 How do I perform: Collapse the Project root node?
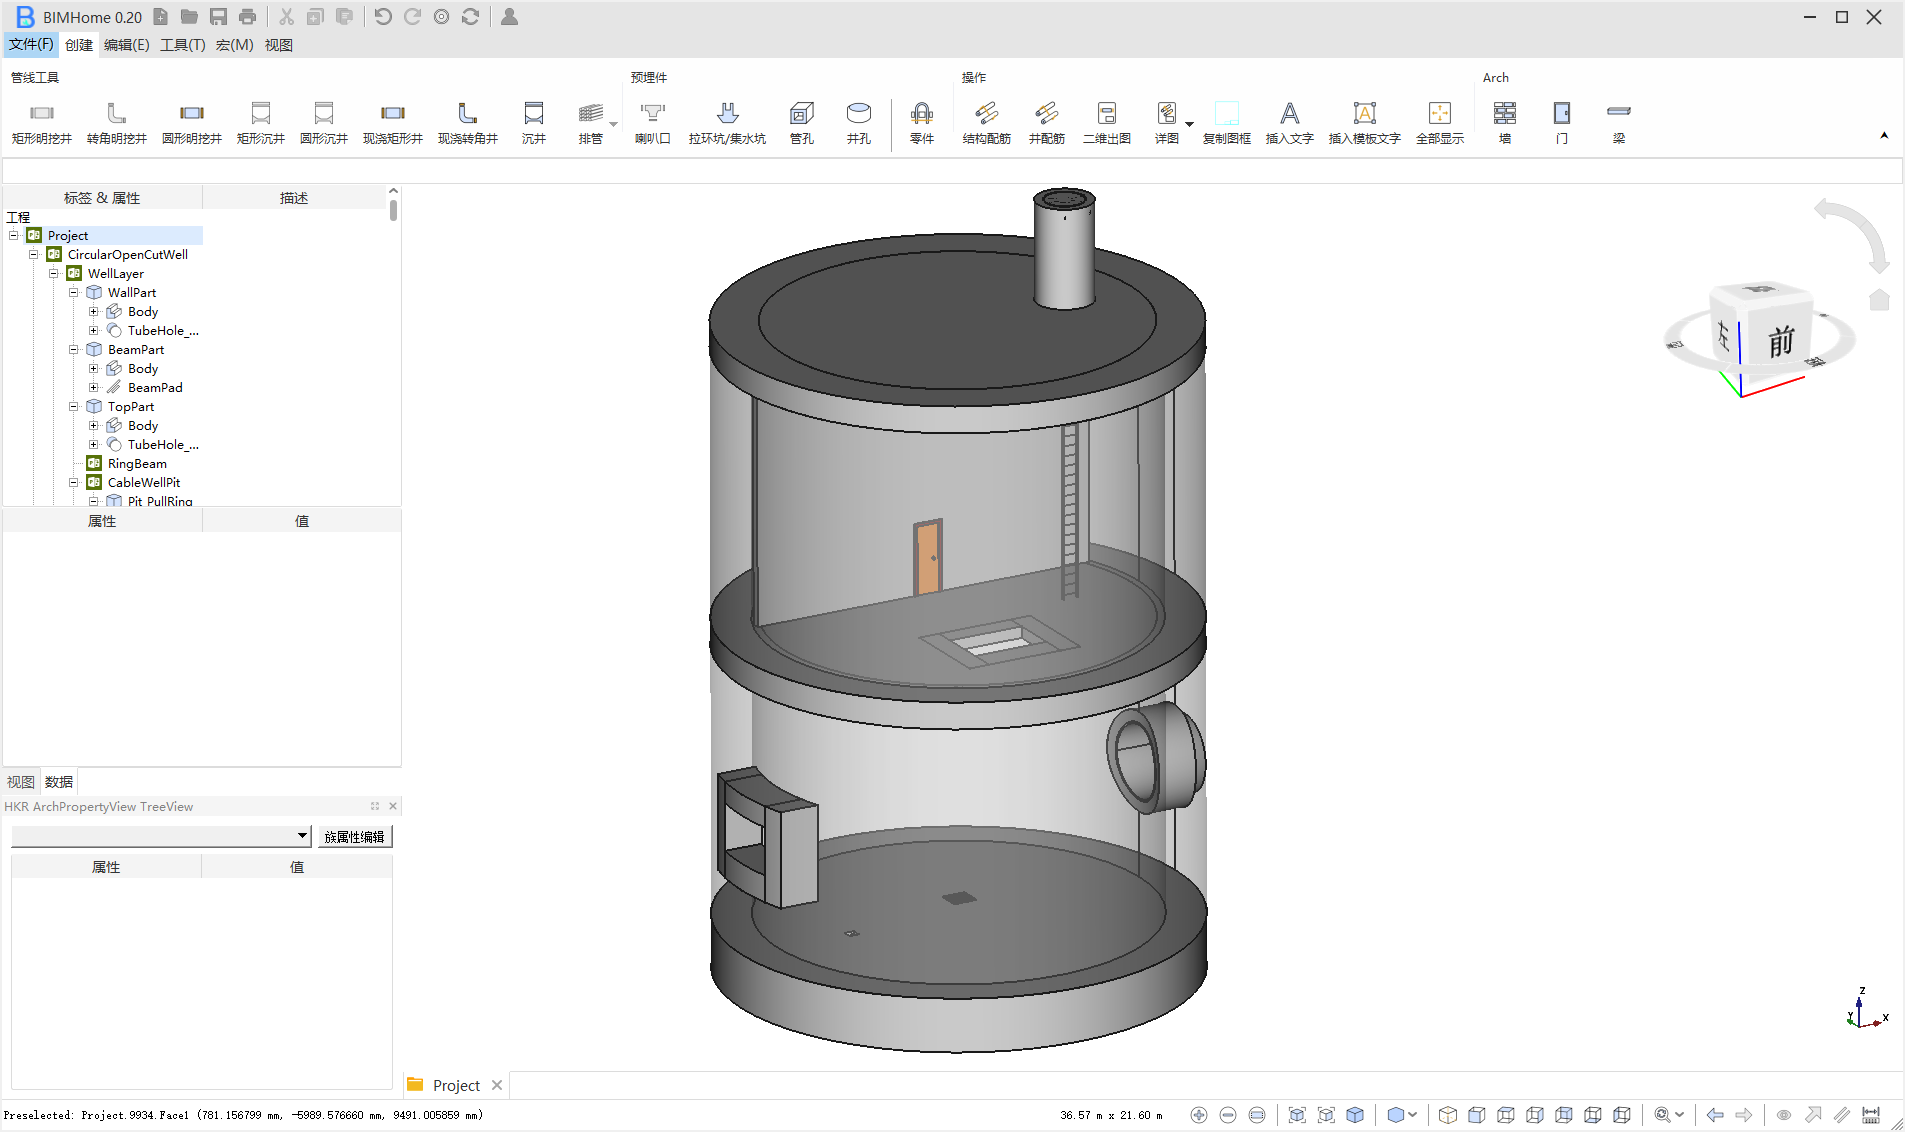point(14,236)
